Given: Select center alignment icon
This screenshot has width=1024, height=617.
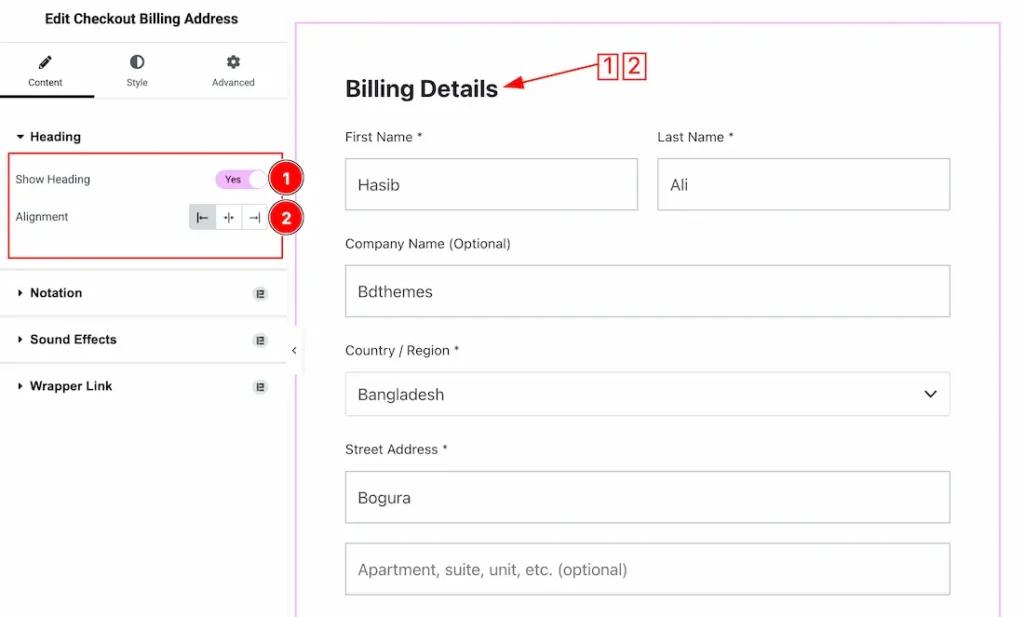Looking at the screenshot, I should 229,217.
